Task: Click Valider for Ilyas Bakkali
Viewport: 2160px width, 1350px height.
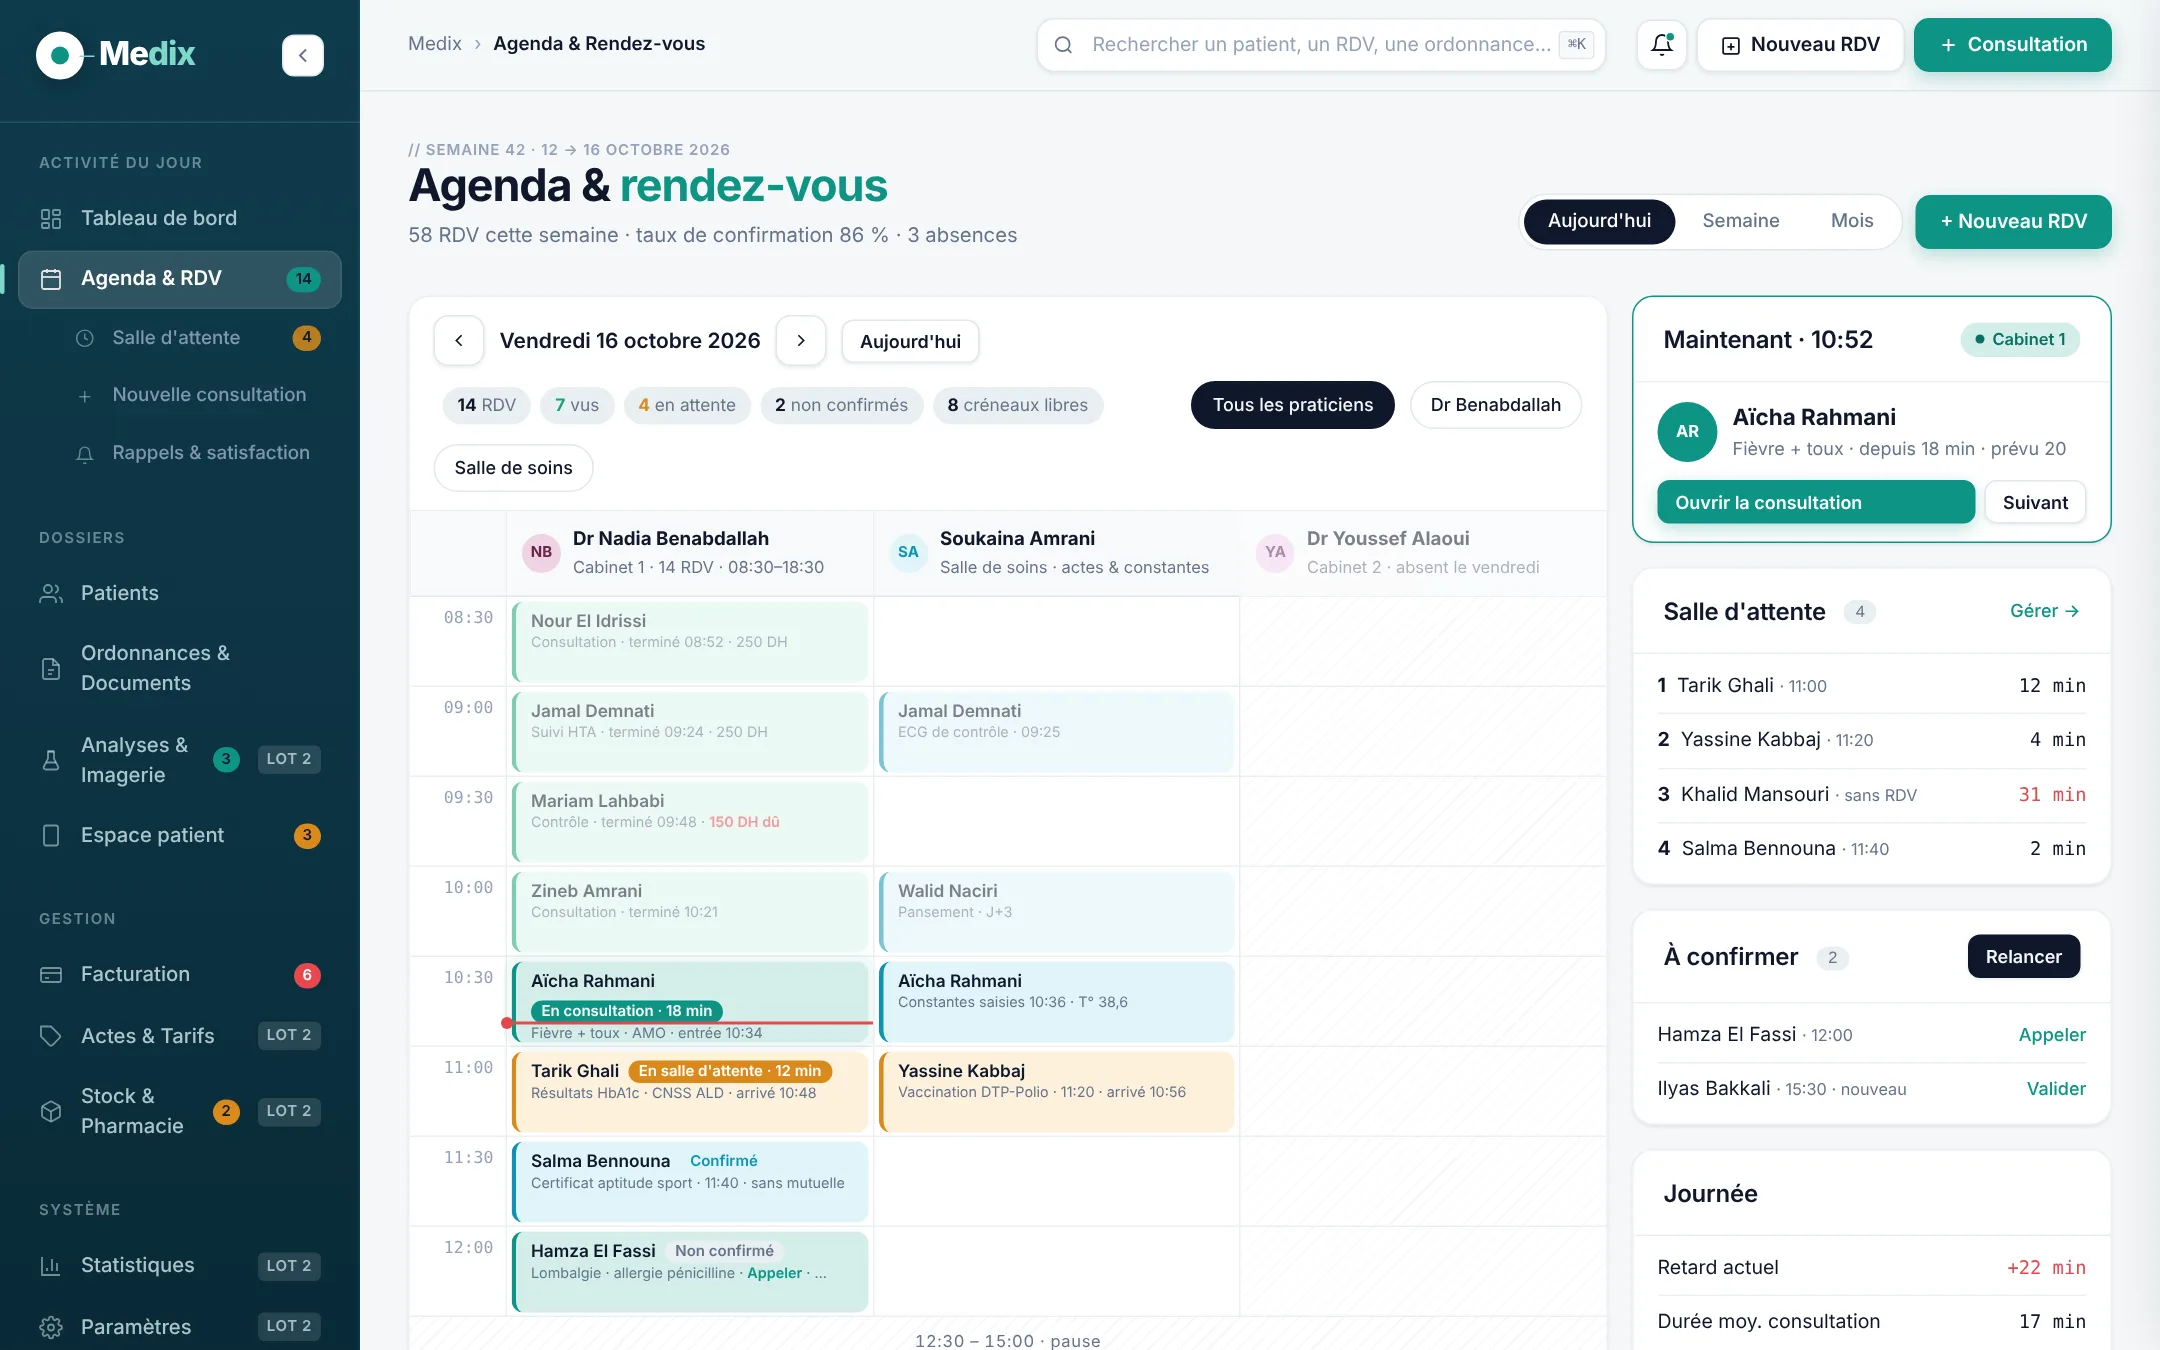Action: tap(2056, 1089)
